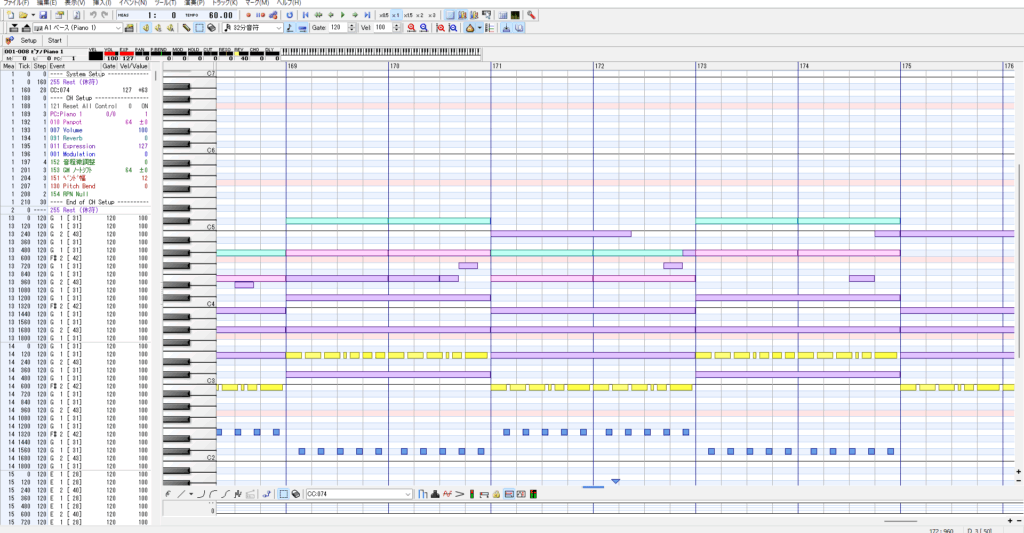
Task: Toggle loop playback icon
Action: click(x=290, y=15)
